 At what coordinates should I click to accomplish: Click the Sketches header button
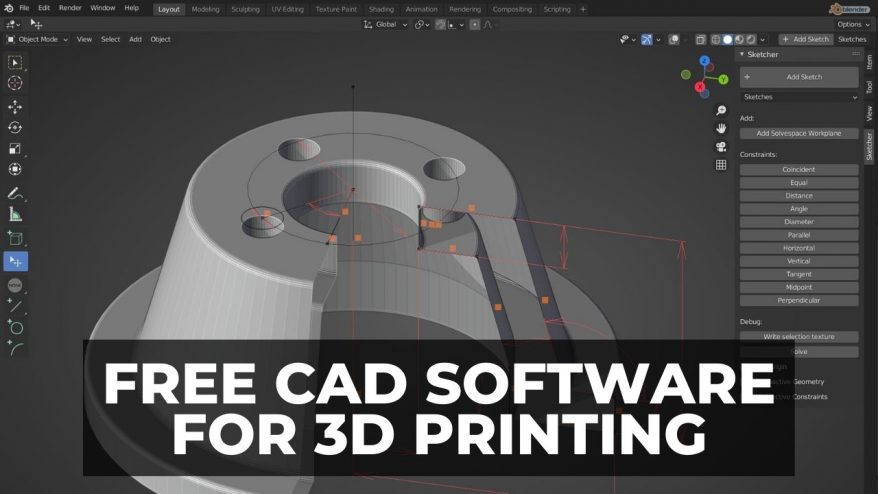[852, 39]
